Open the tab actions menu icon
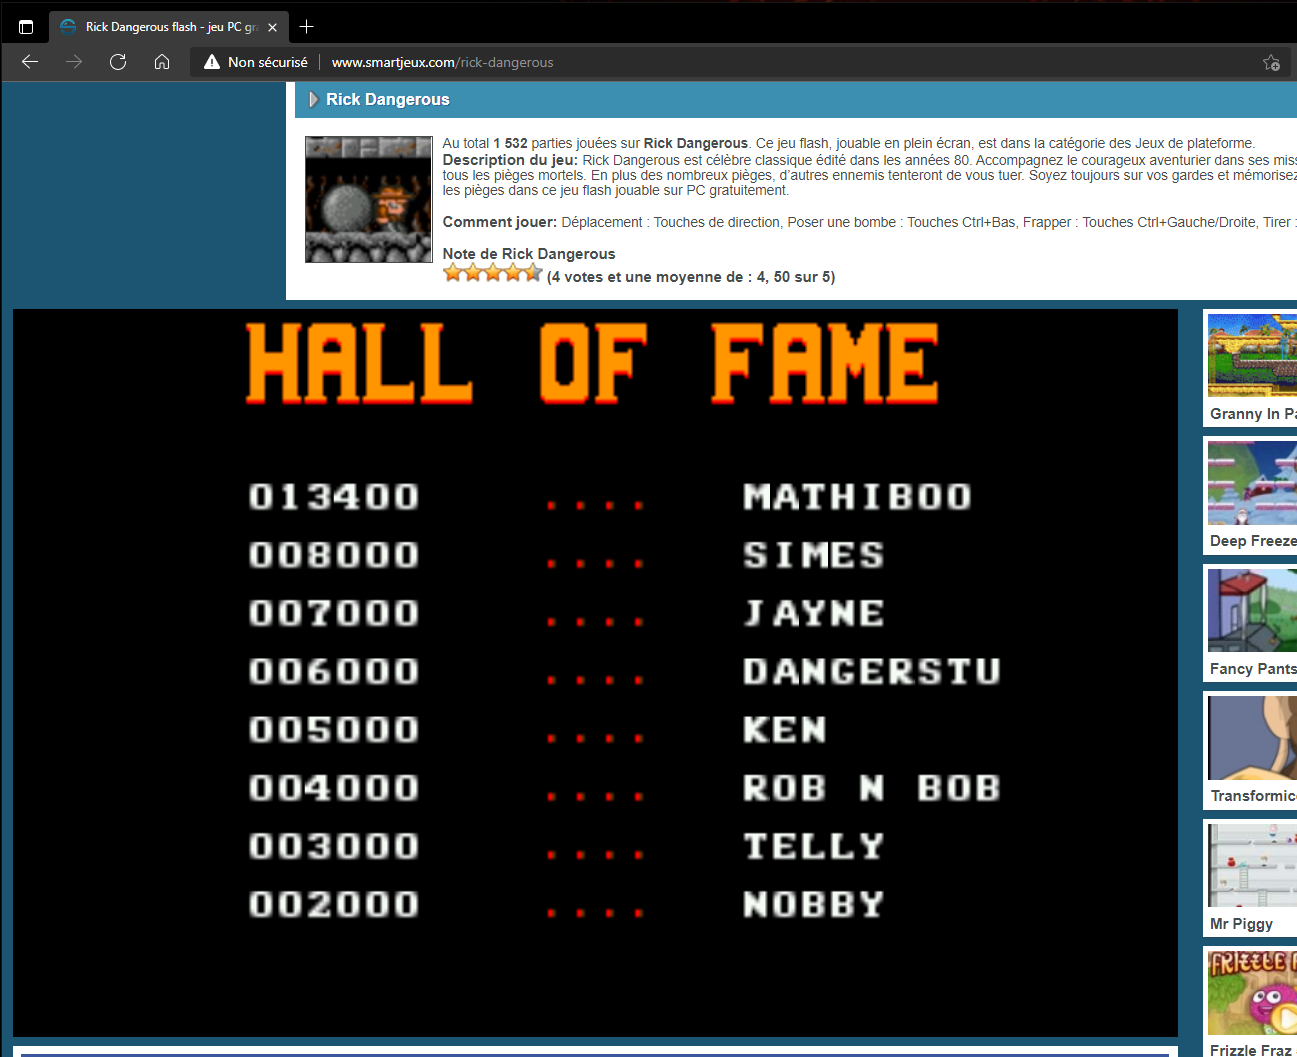Viewport: 1297px width, 1057px height. click(x=26, y=27)
